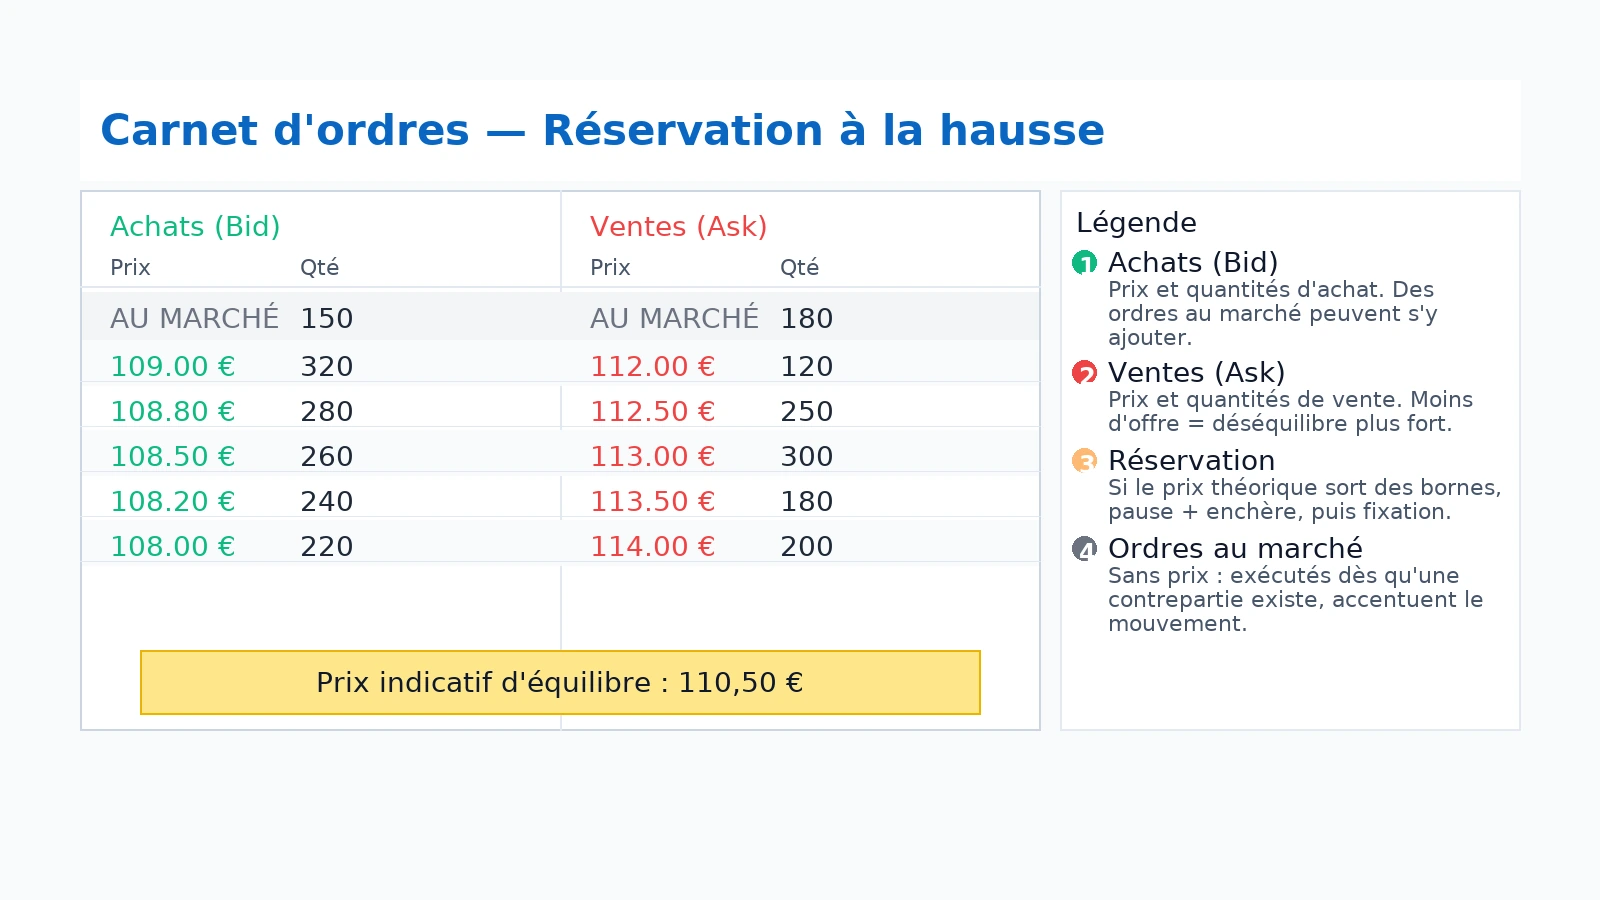Click the green legend marker number 1
This screenshot has width=1600, height=900.
(1084, 263)
